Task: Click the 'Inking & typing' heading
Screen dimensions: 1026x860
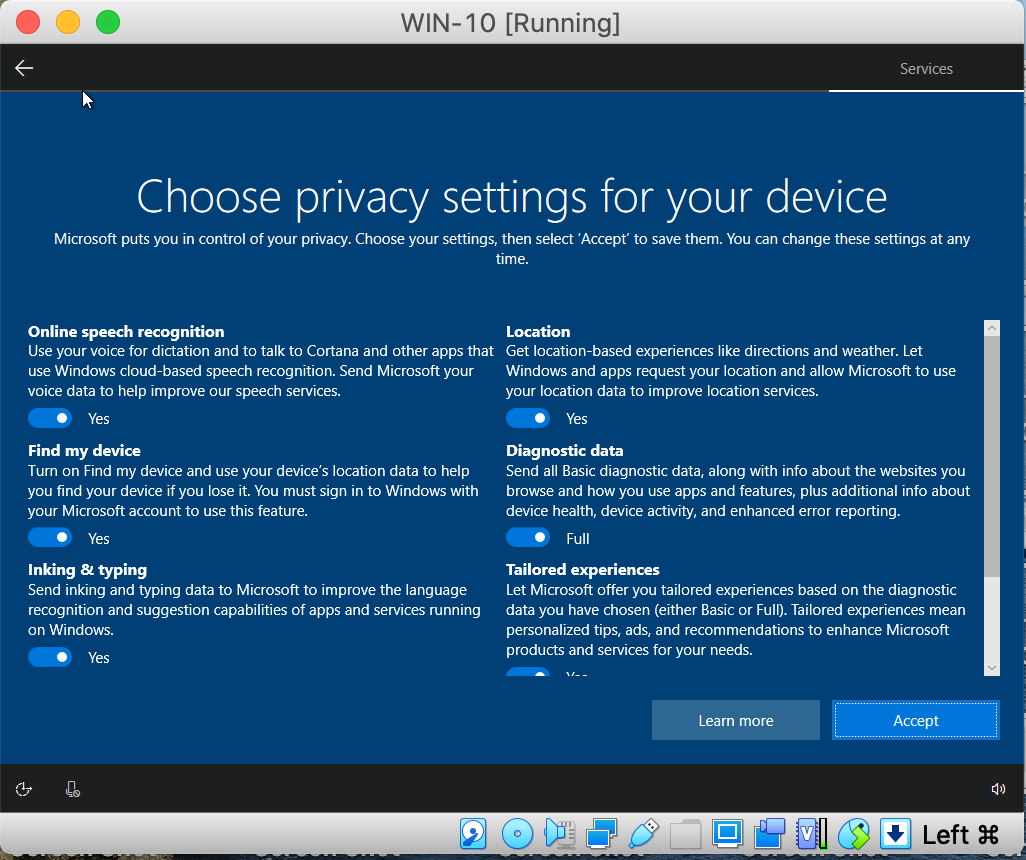Action: tap(88, 570)
